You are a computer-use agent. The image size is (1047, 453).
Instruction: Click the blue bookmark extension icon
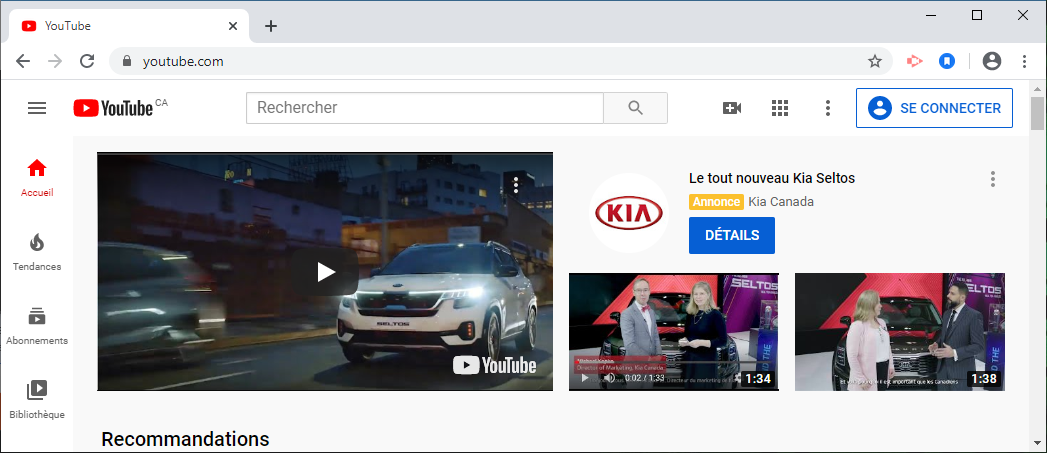click(x=947, y=61)
